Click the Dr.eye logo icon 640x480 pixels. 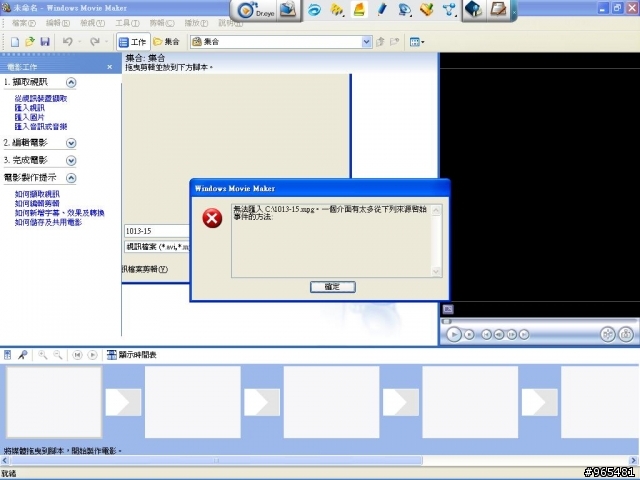click(246, 10)
